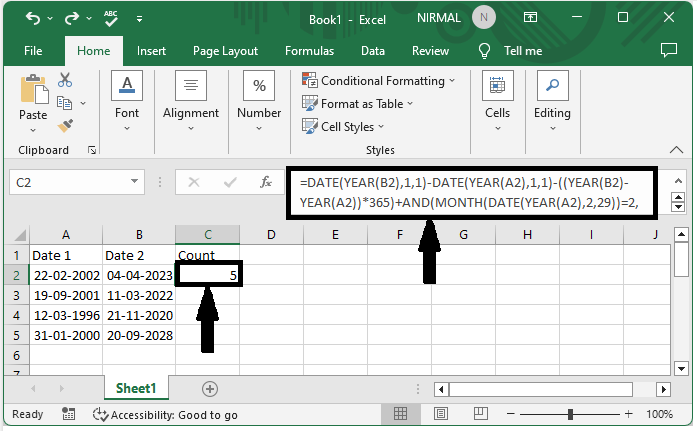Image resolution: width=697 pixels, height=431 pixels.
Task: Click the vertical scrollbar down arrow
Action: click(x=681, y=368)
